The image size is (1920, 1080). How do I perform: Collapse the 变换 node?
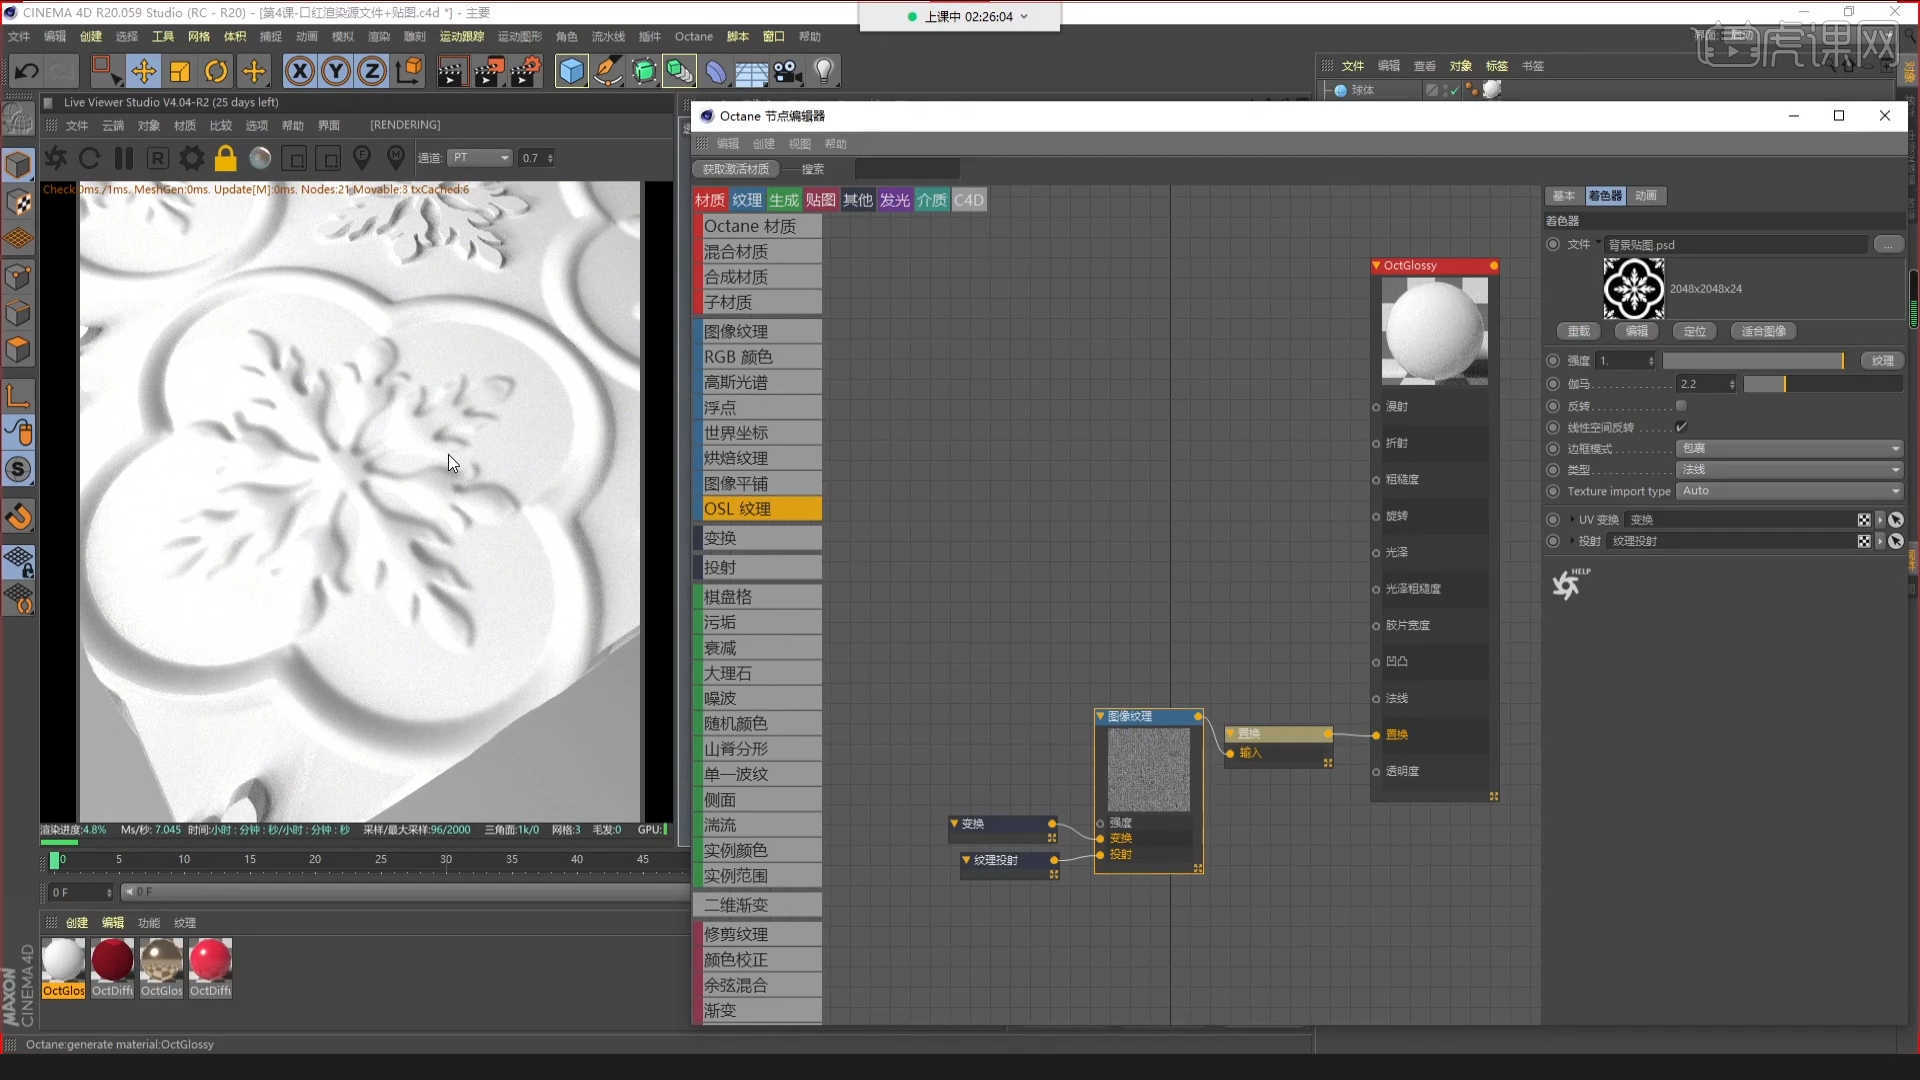click(x=954, y=824)
